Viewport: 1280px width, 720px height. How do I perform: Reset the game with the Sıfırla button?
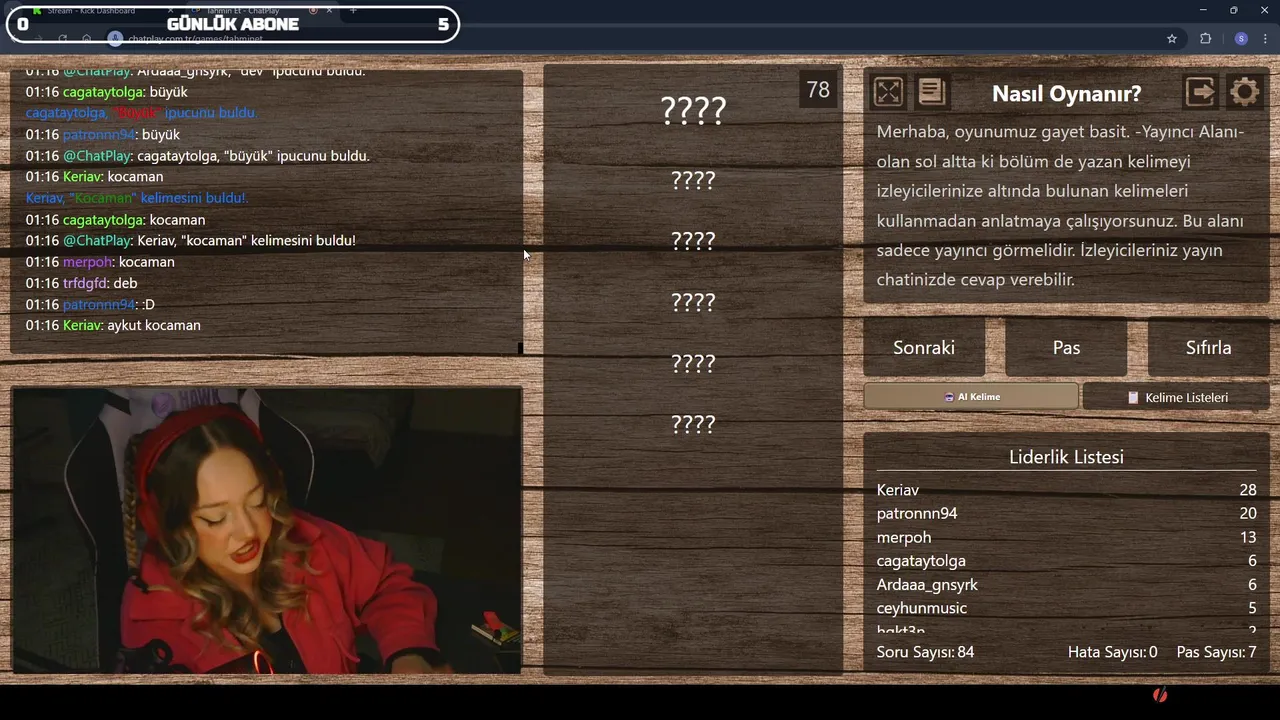tap(1208, 347)
